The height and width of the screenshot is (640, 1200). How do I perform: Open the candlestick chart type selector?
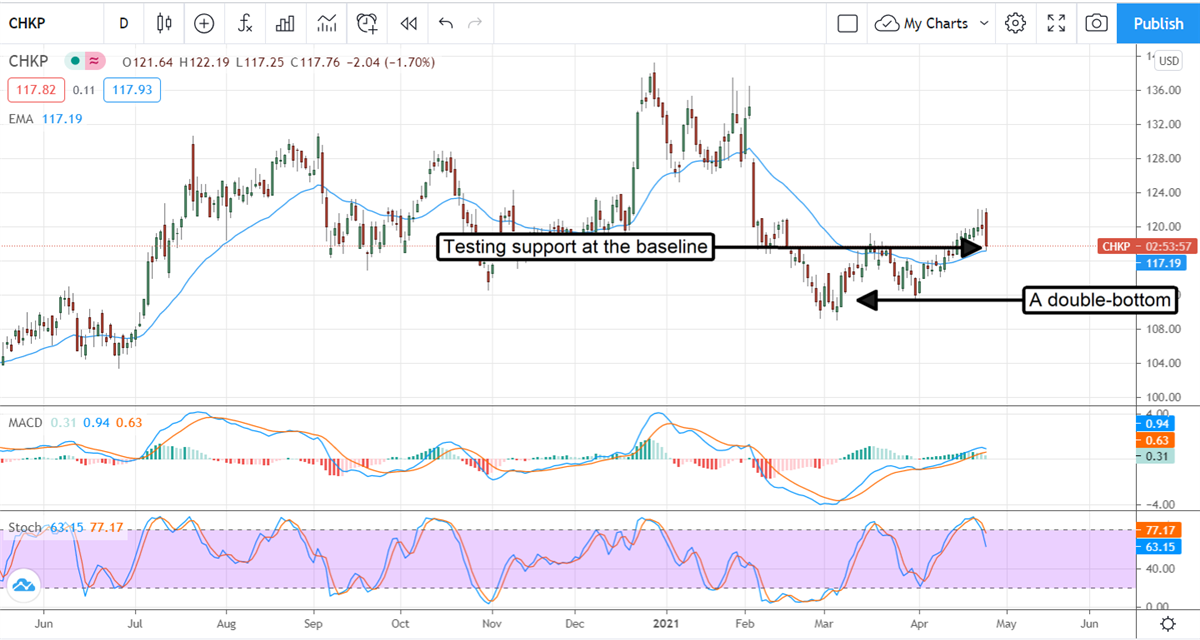(x=165, y=23)
